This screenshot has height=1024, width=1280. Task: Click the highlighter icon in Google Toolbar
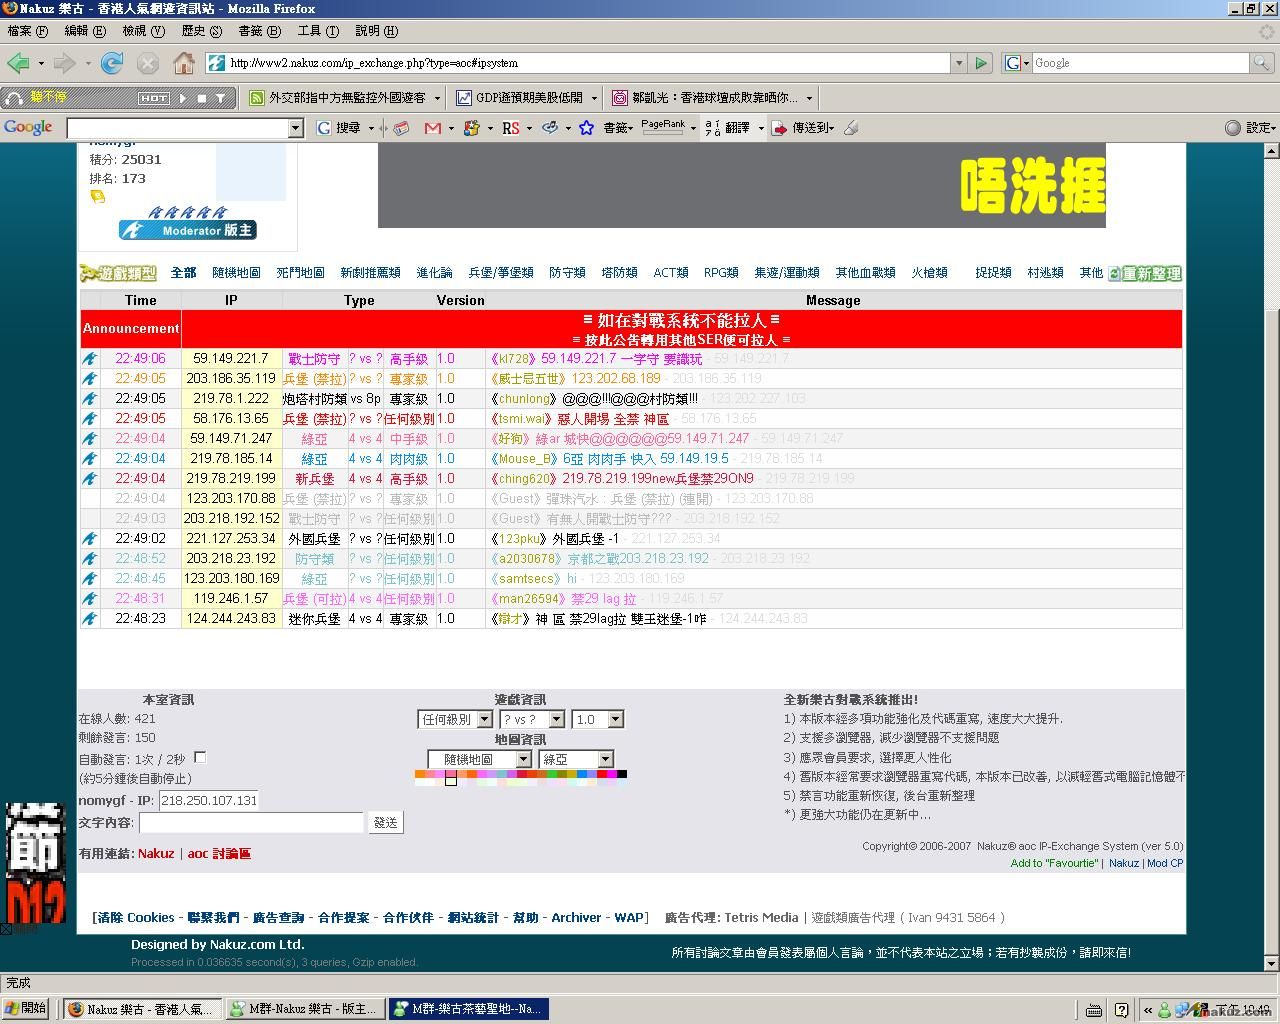[851, 128]
